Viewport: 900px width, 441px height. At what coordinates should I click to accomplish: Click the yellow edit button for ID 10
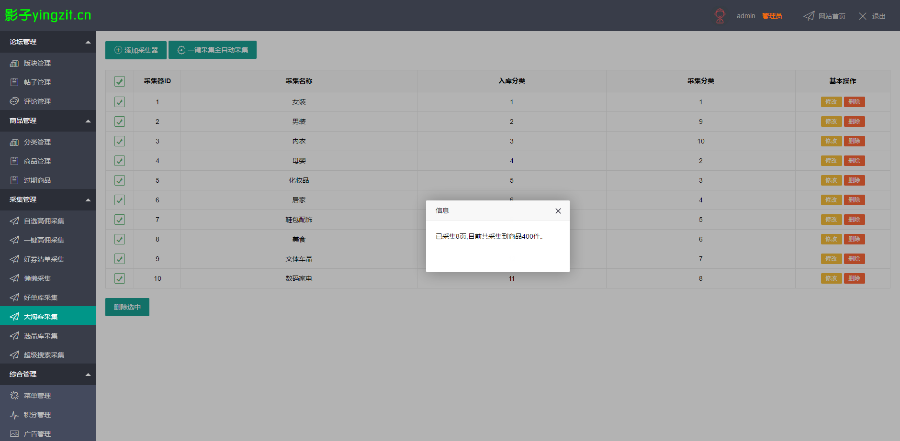[x=831, y=278]
